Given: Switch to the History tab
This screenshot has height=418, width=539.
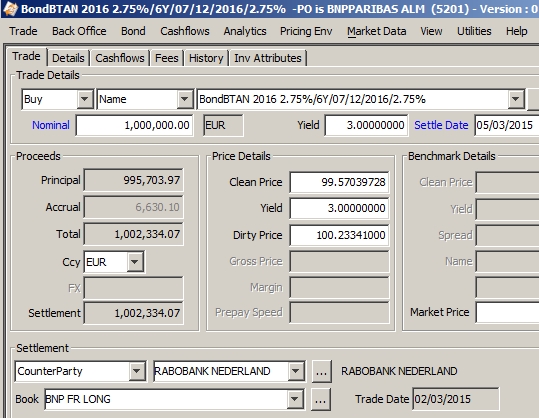Looking at the screenshot, I should 206,58.
